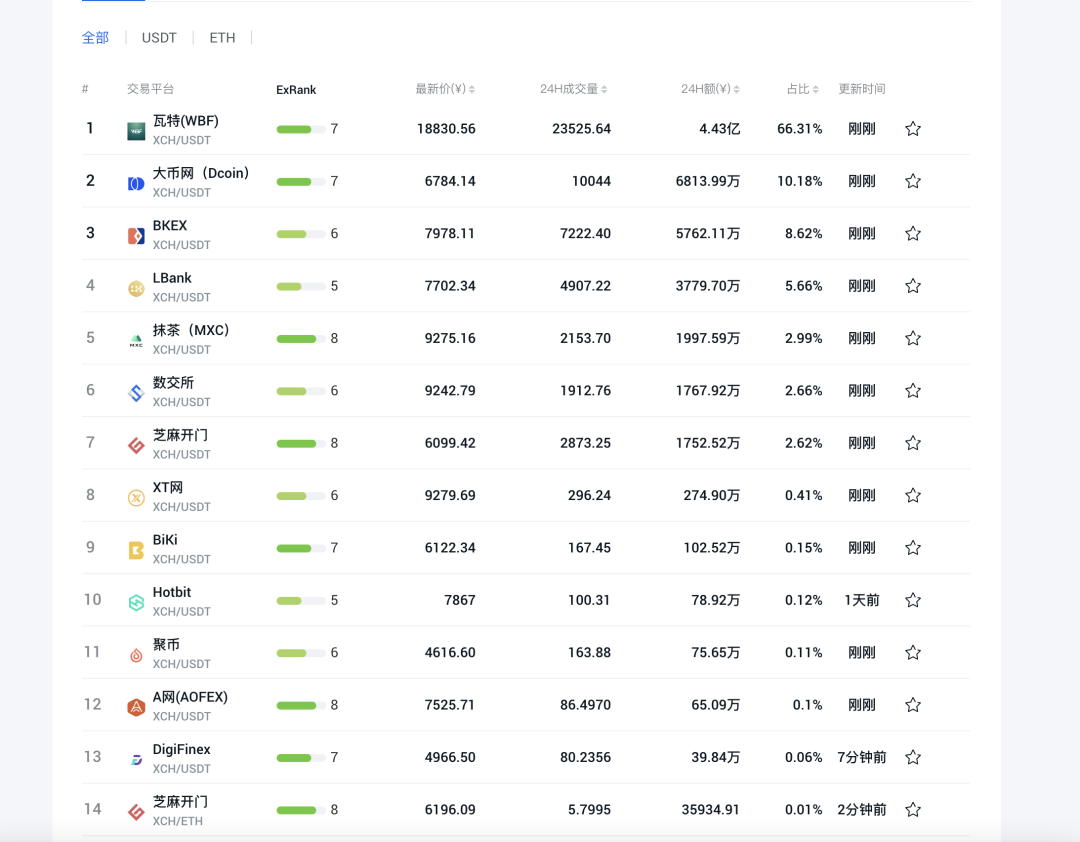Click the 66.31% share value

tap(800, 129)
